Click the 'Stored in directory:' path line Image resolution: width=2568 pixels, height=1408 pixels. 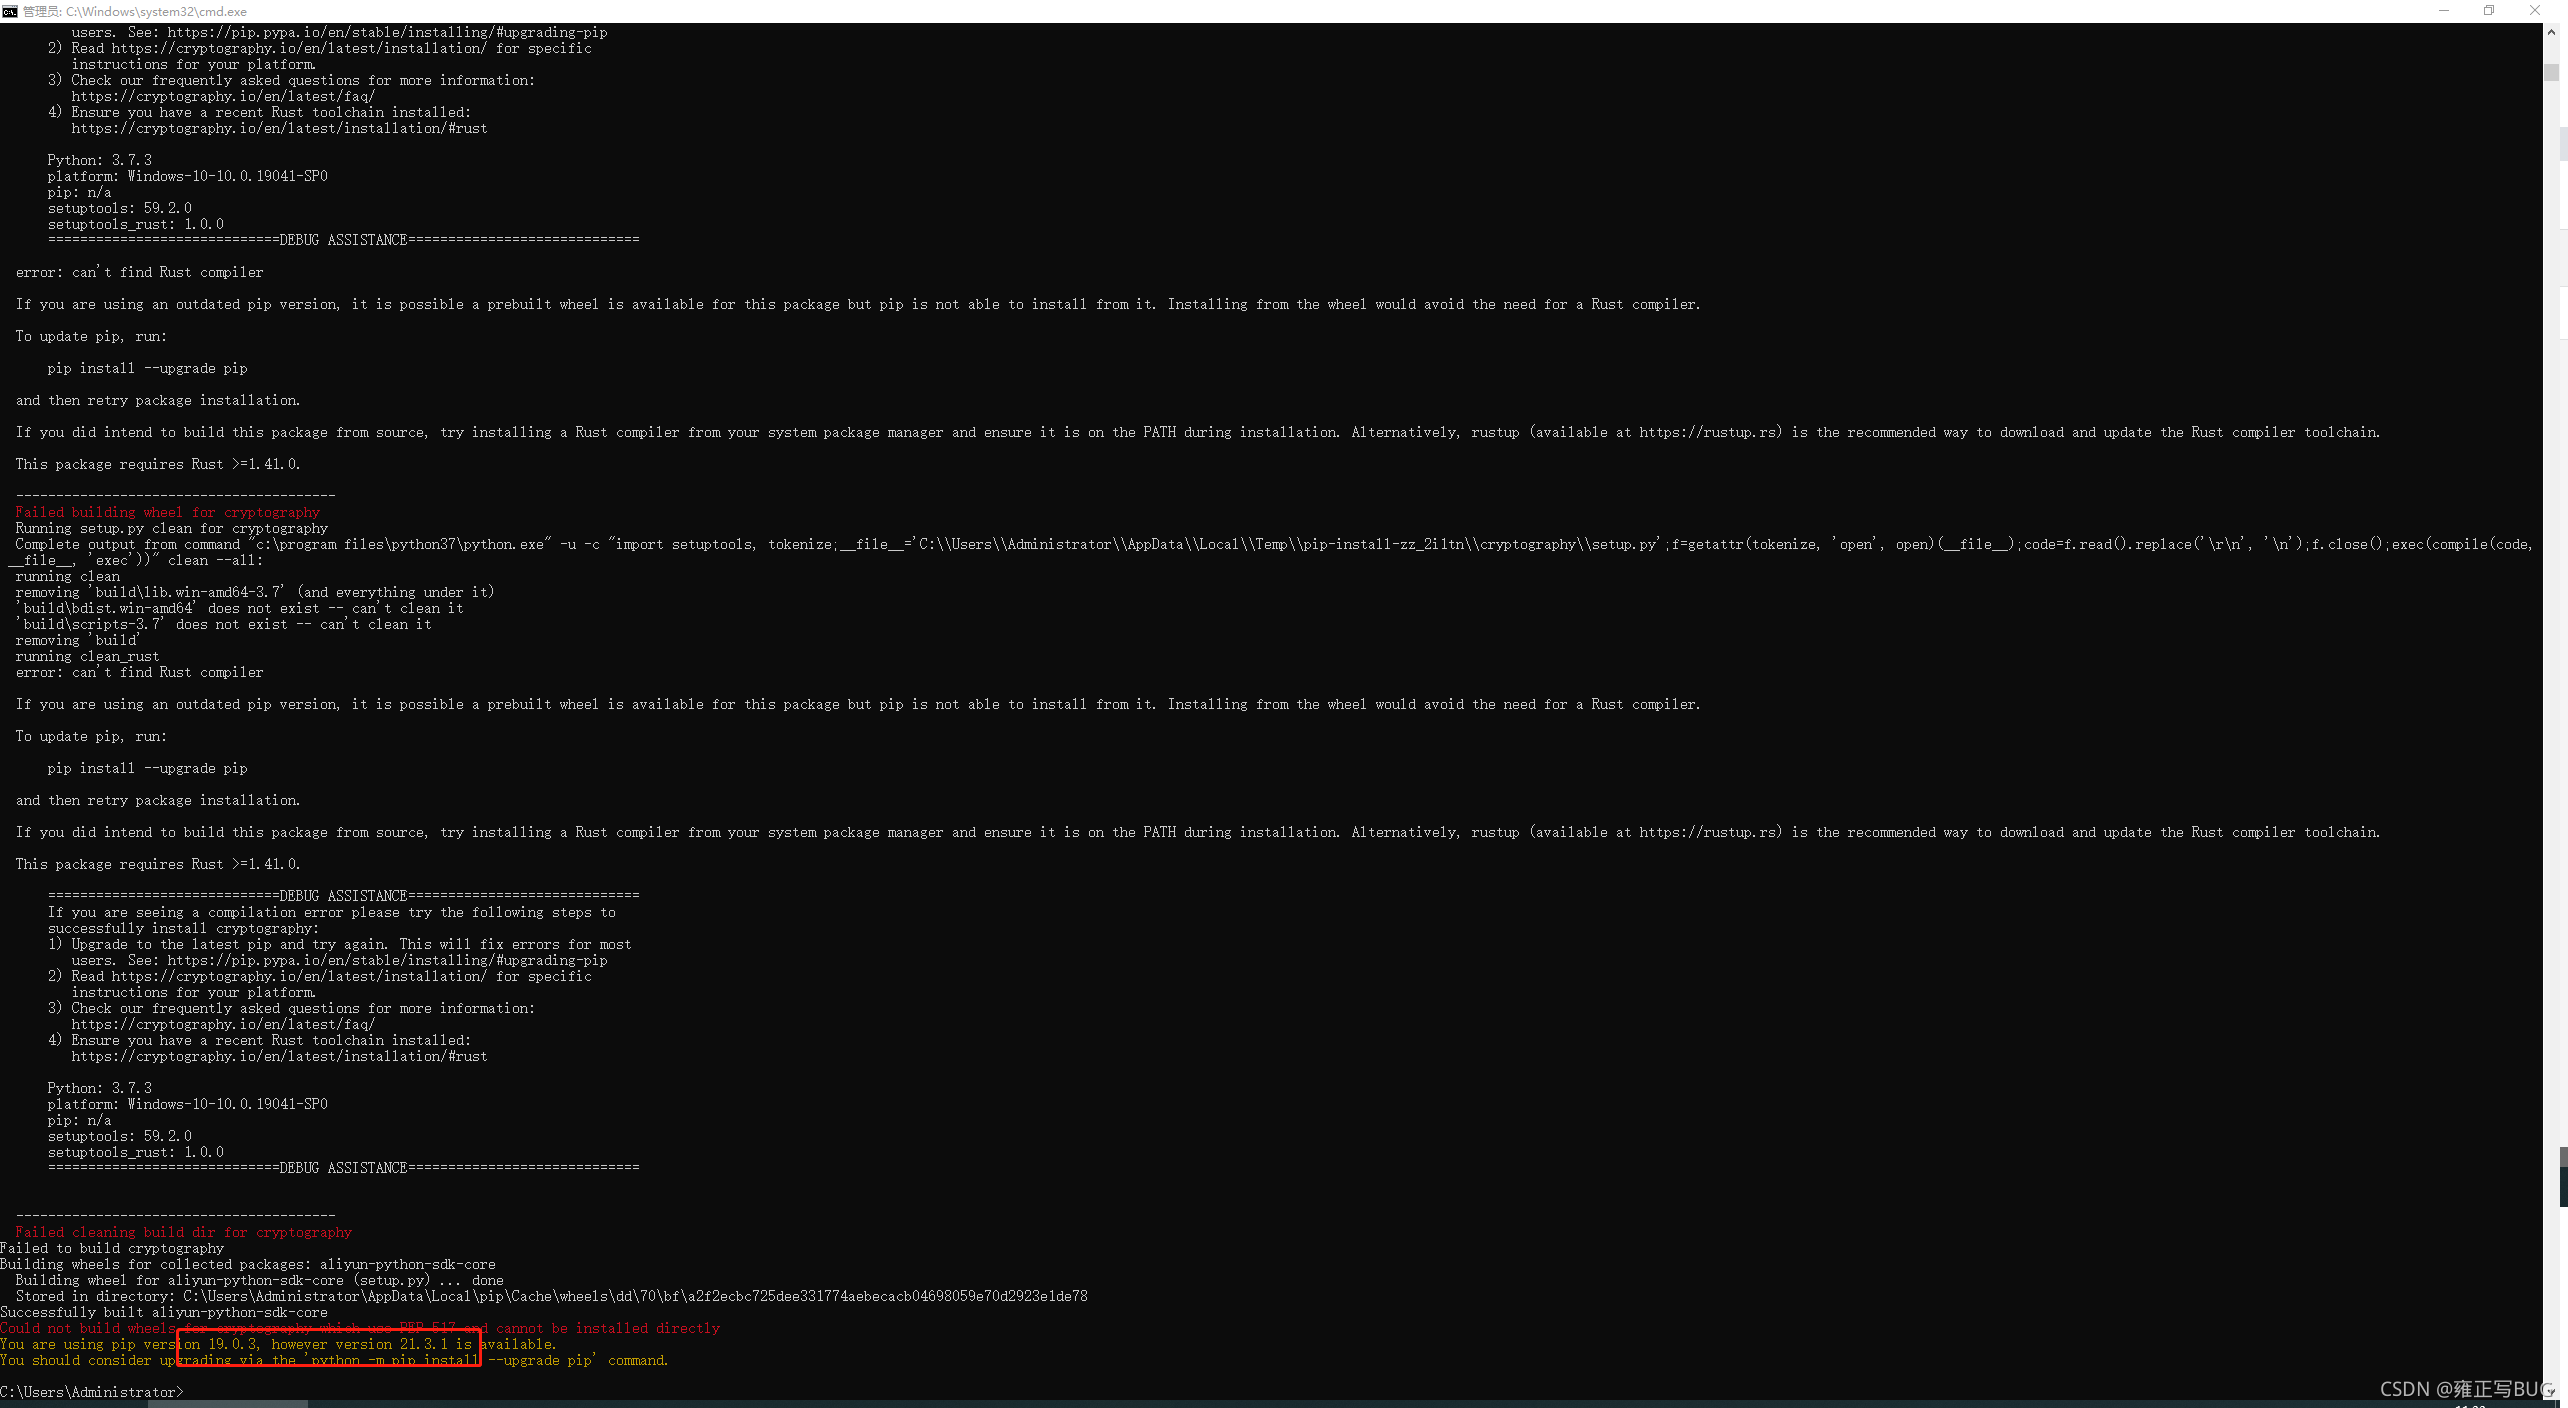point(551,1296)
